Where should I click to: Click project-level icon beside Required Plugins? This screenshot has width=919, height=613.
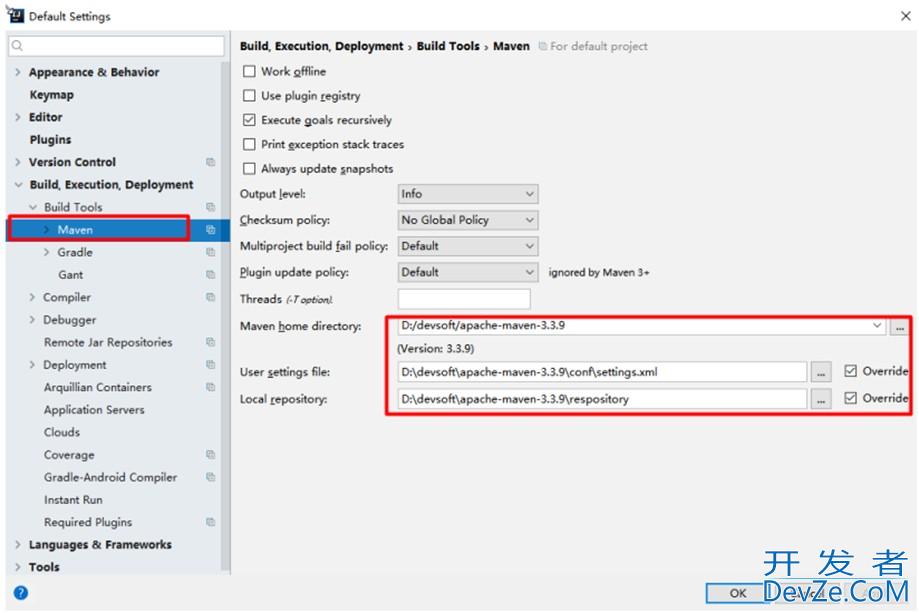pos(210,522)
